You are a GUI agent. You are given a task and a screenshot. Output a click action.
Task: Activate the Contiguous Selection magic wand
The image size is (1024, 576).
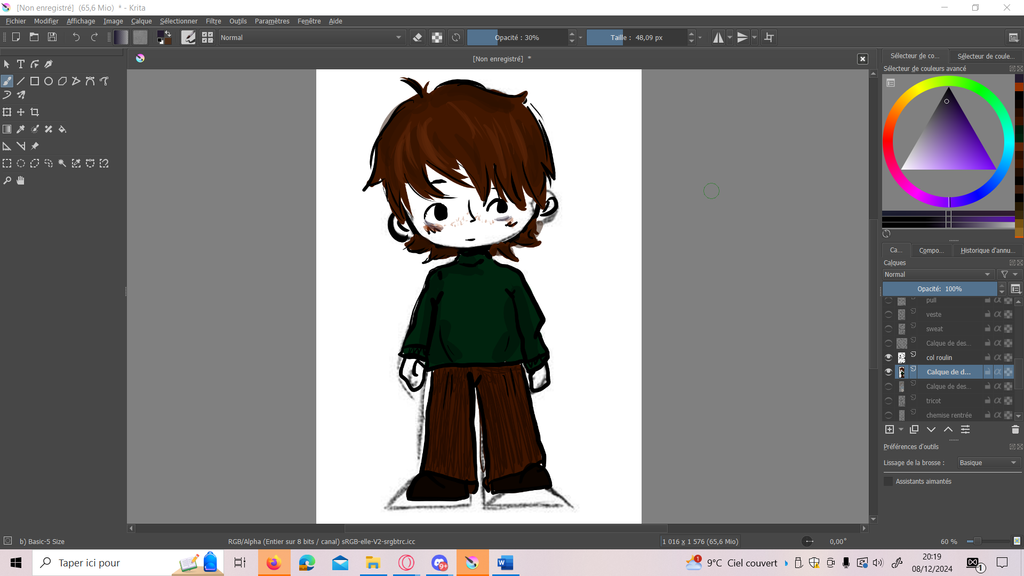click(62, 163)
